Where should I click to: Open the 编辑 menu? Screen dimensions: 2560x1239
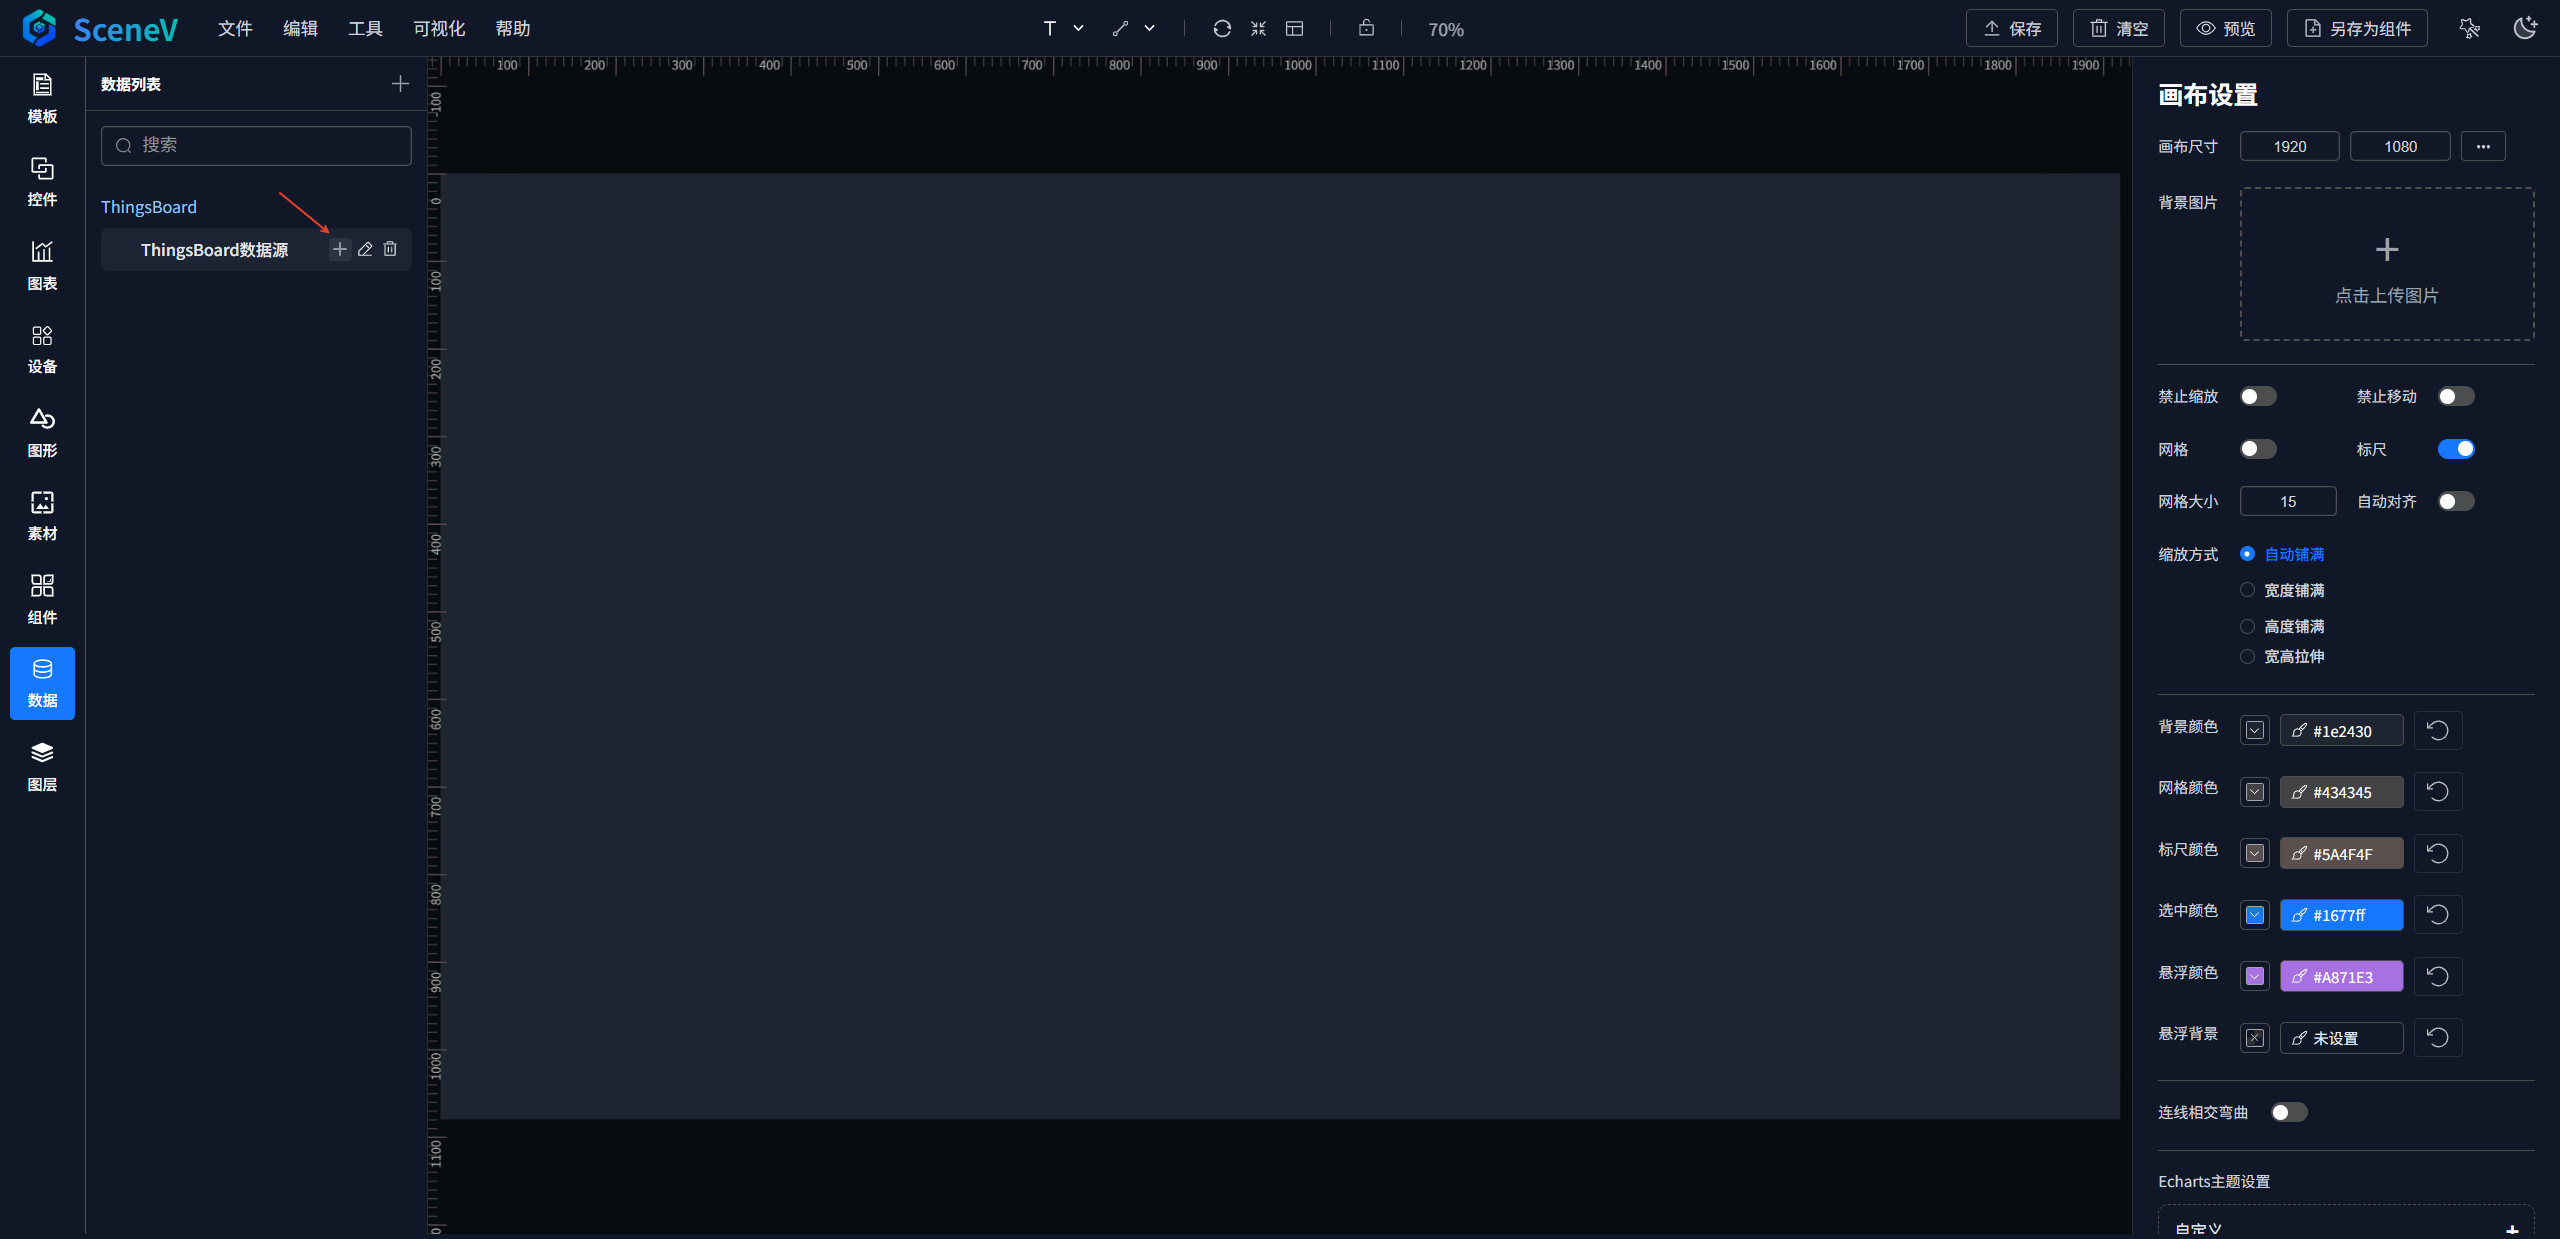click(300, 28)
